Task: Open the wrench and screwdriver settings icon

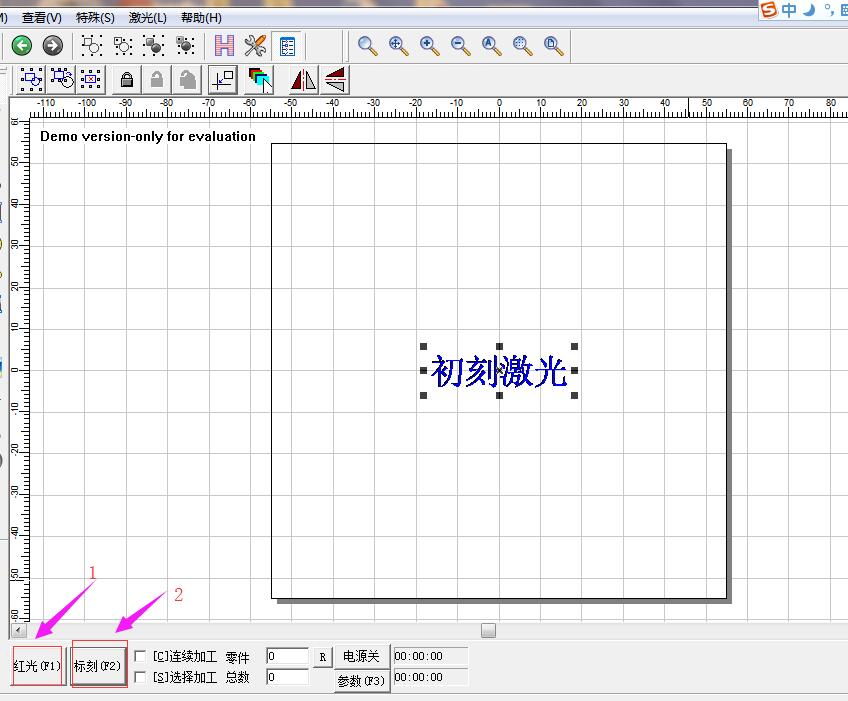Action: click(255, 45)
